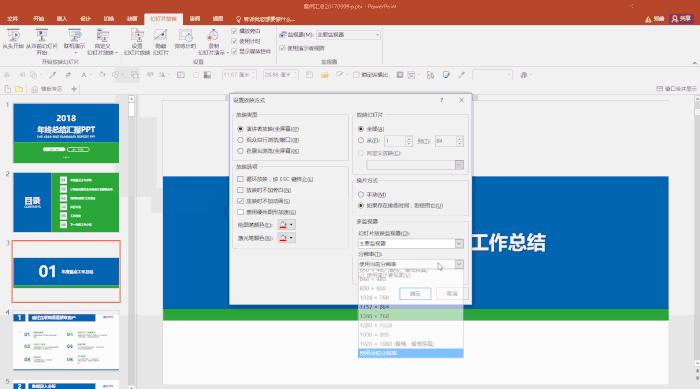Enable Disable hardware graphics acceleration checkbox

[241, 212]
